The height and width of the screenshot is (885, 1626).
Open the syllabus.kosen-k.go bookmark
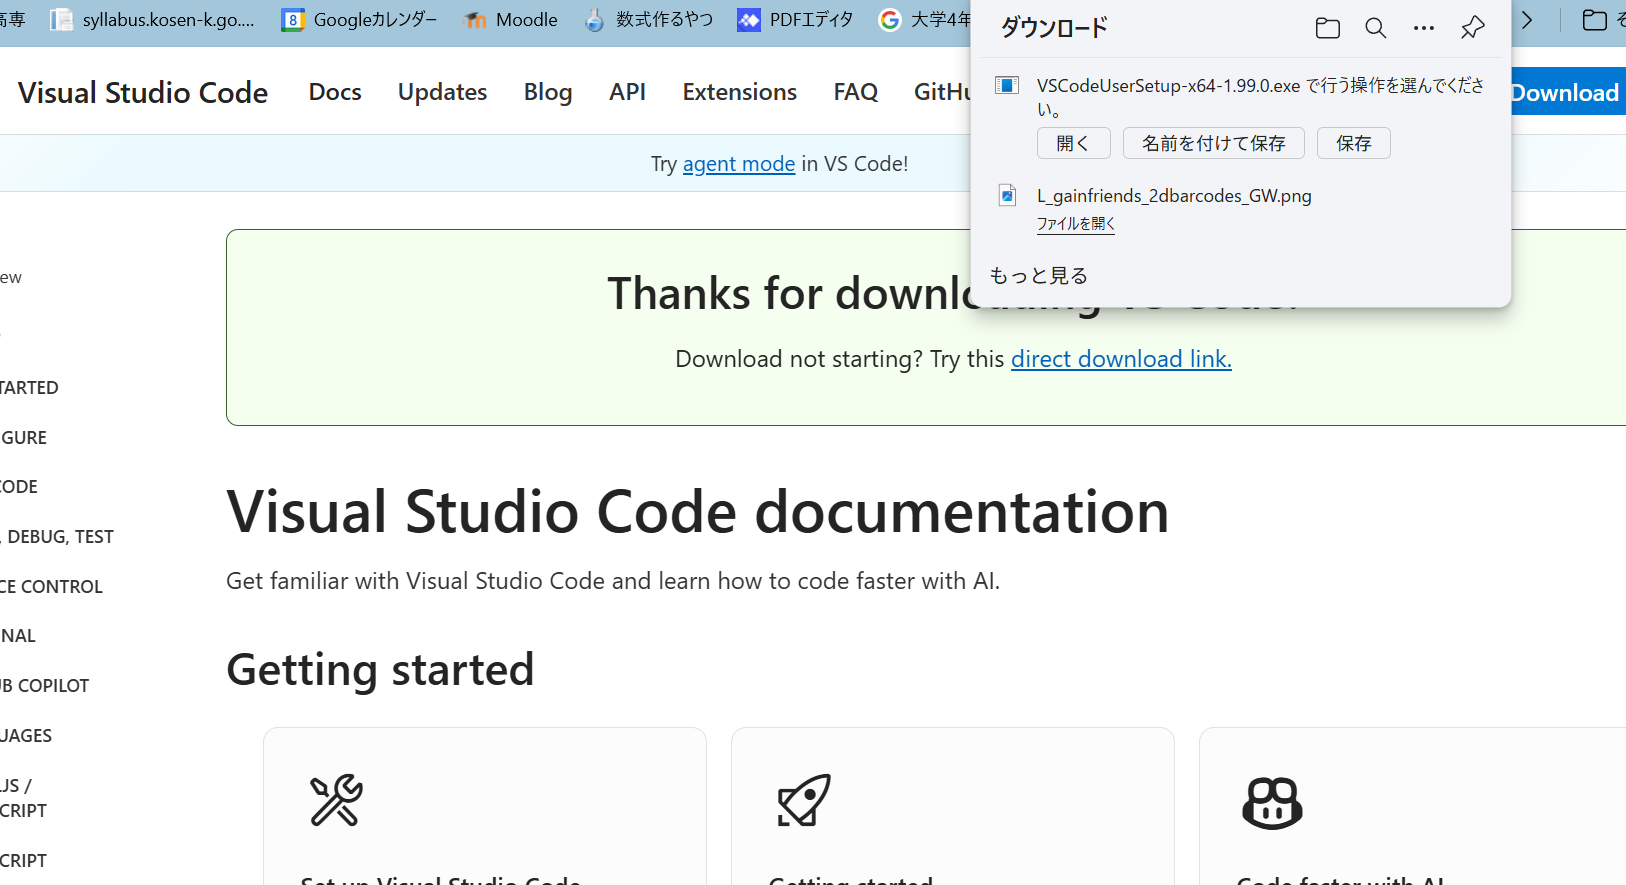point(154,19)
